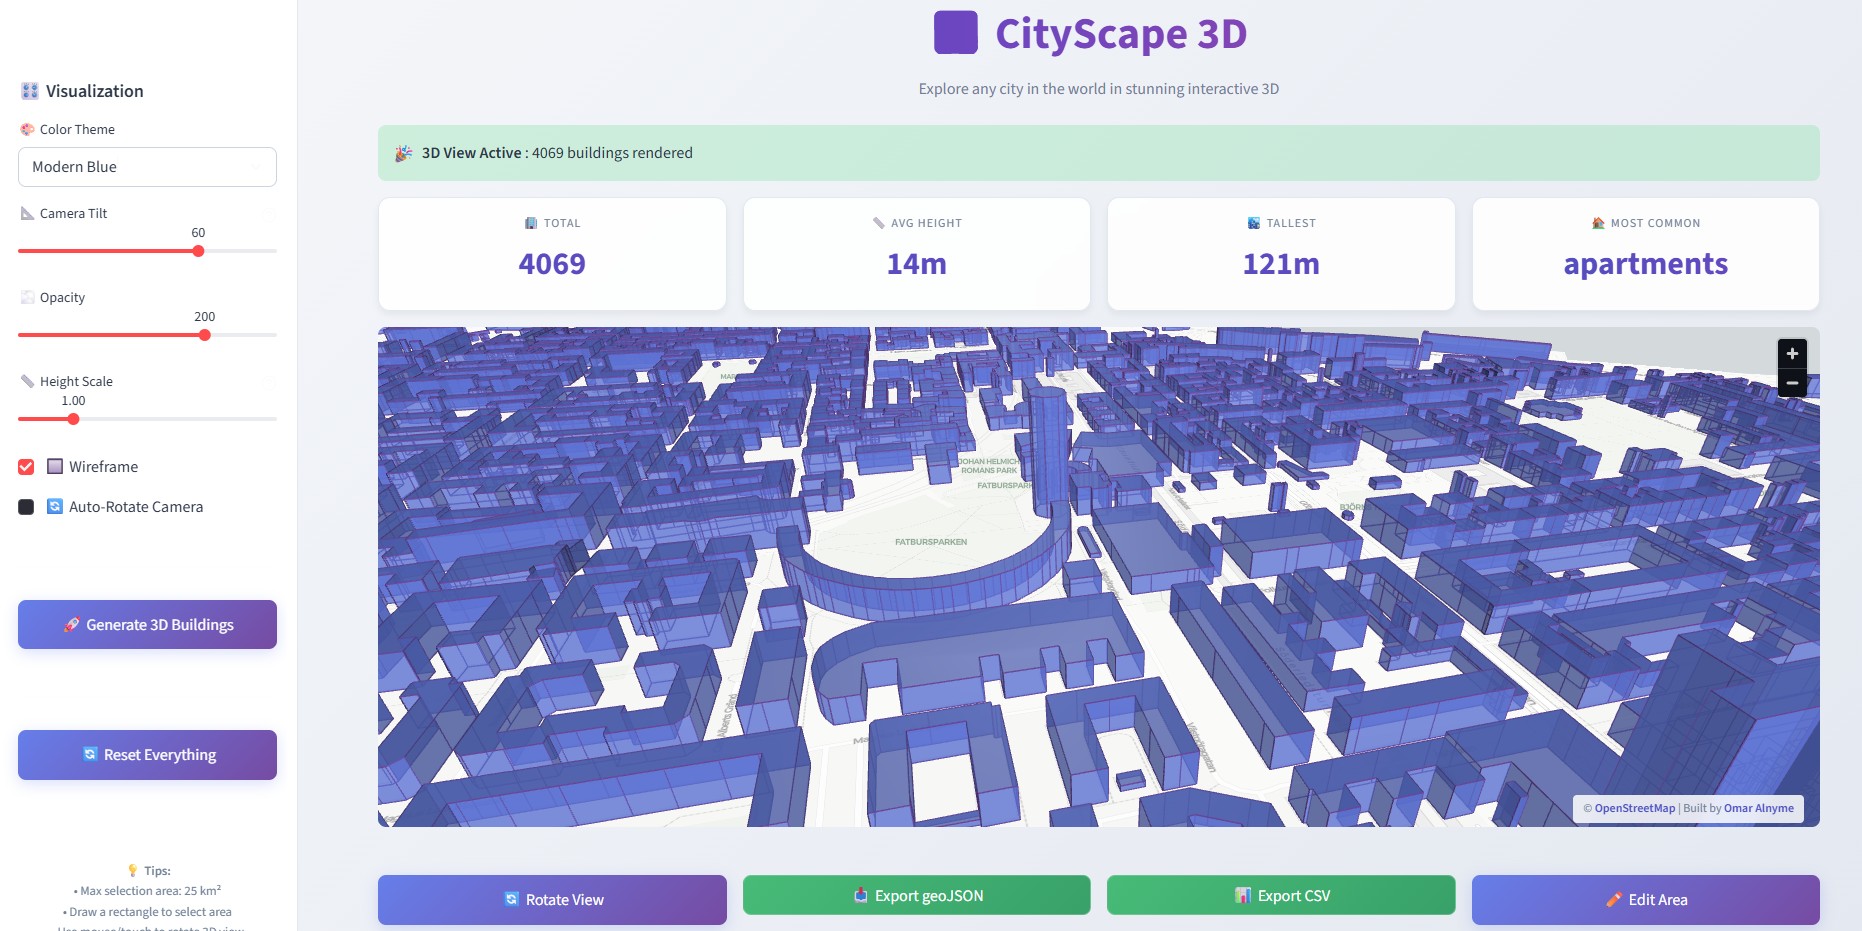Click Reset Everything button
Image resolution: width=1862 pixels, height=931 pixels.
pyautogui.click(x=147, y=754)
